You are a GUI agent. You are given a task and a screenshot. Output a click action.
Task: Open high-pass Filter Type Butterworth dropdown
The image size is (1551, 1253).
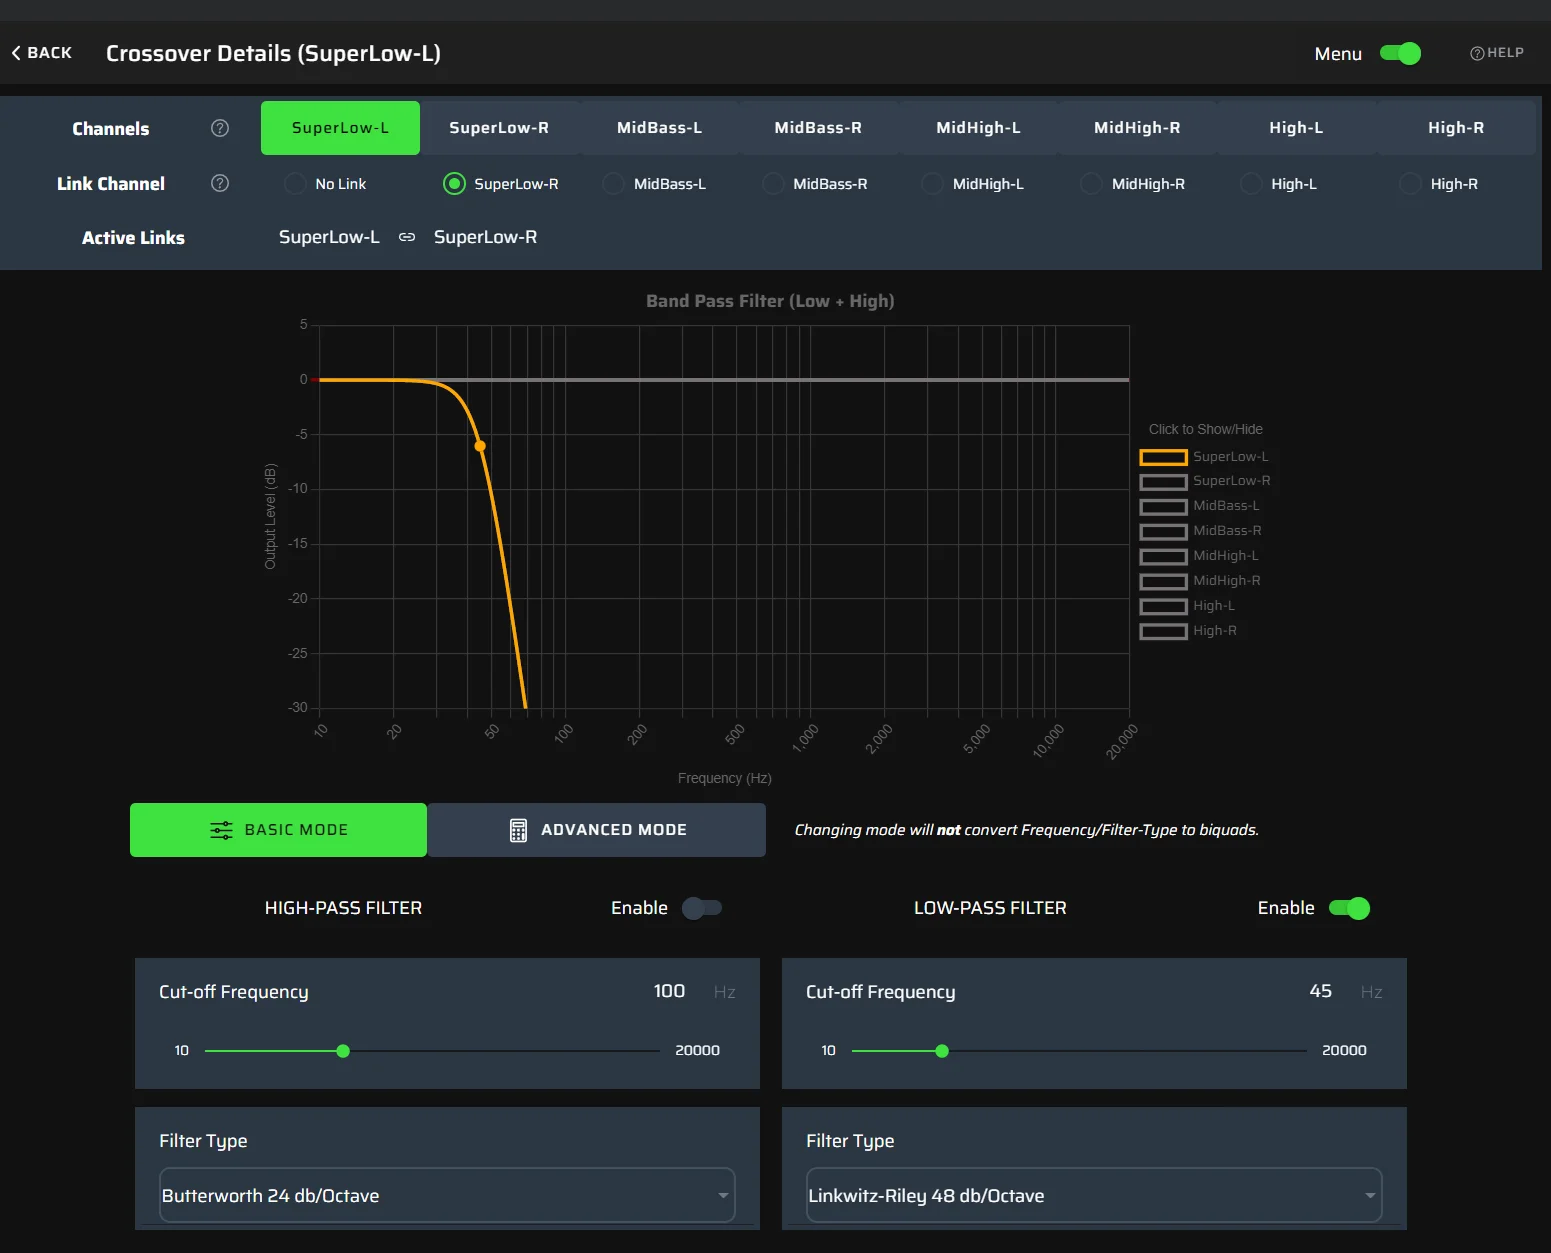(447, 1195)
